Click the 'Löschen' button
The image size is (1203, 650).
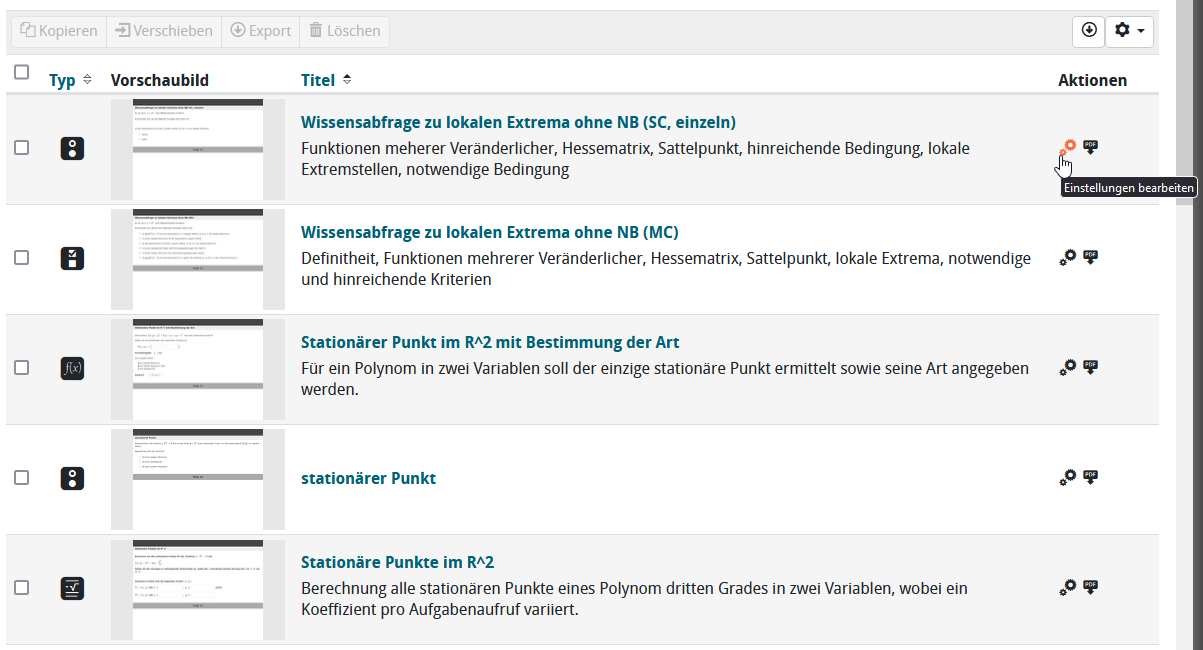click(345, 31)
